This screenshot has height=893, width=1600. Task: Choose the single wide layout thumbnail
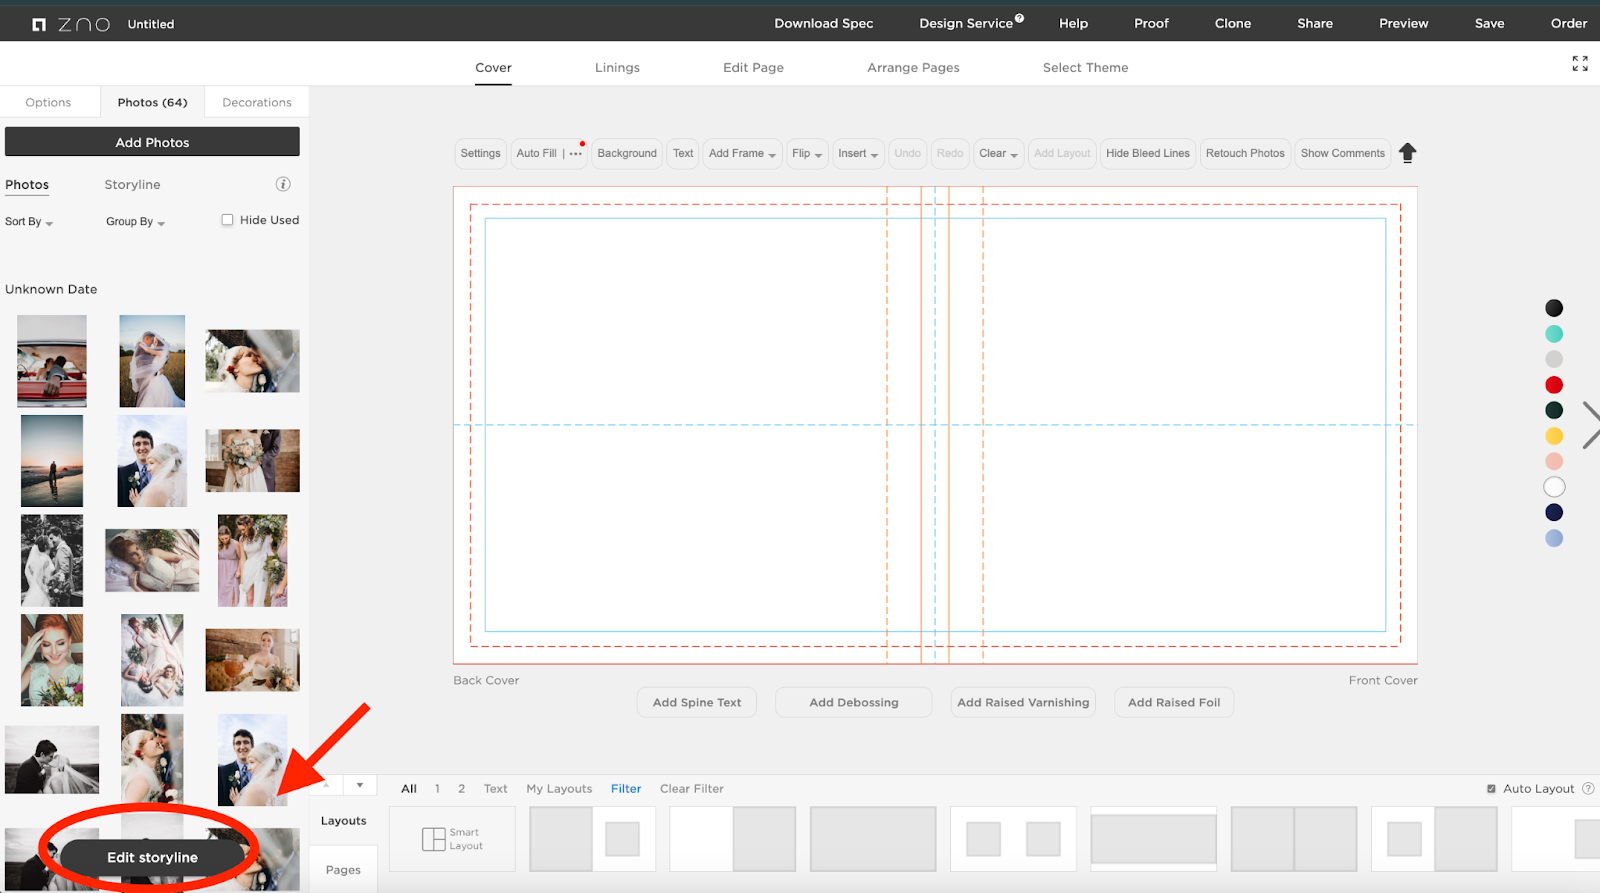[1153, 839]
